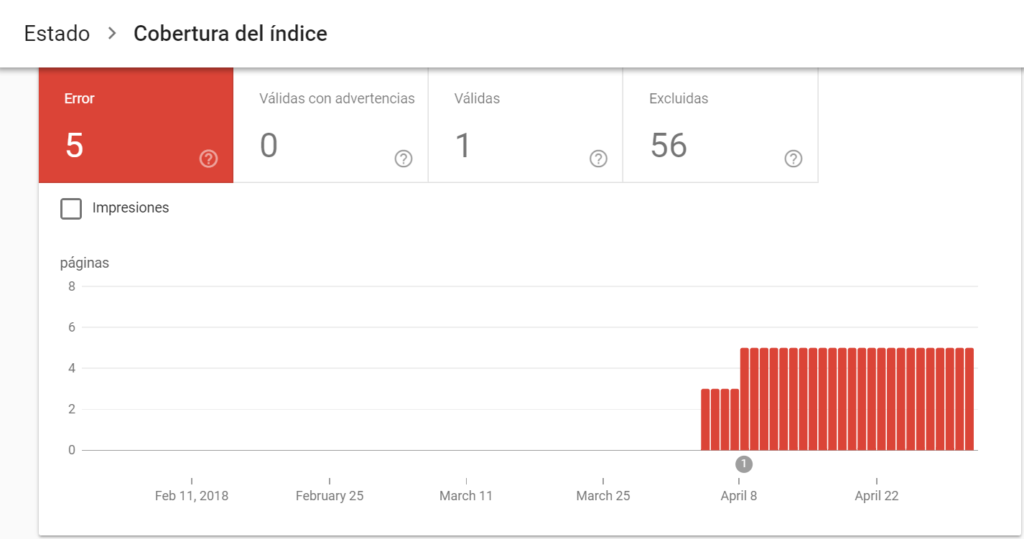Select the Válidas con advertencias card
Image resolution: width=1024 pixels, height=539 pixels.
pyautogui.click(x=330, y=125)
